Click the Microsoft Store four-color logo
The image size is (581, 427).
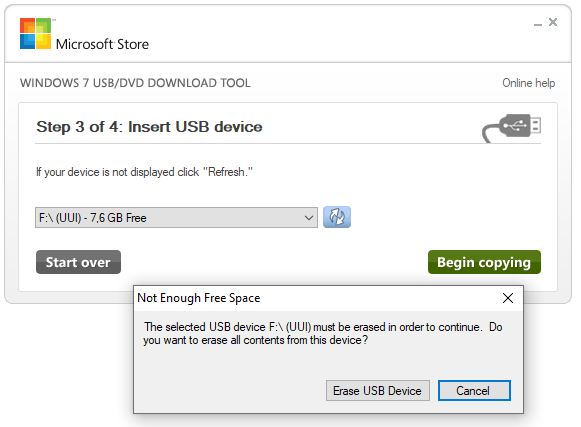tap(36, 34)
